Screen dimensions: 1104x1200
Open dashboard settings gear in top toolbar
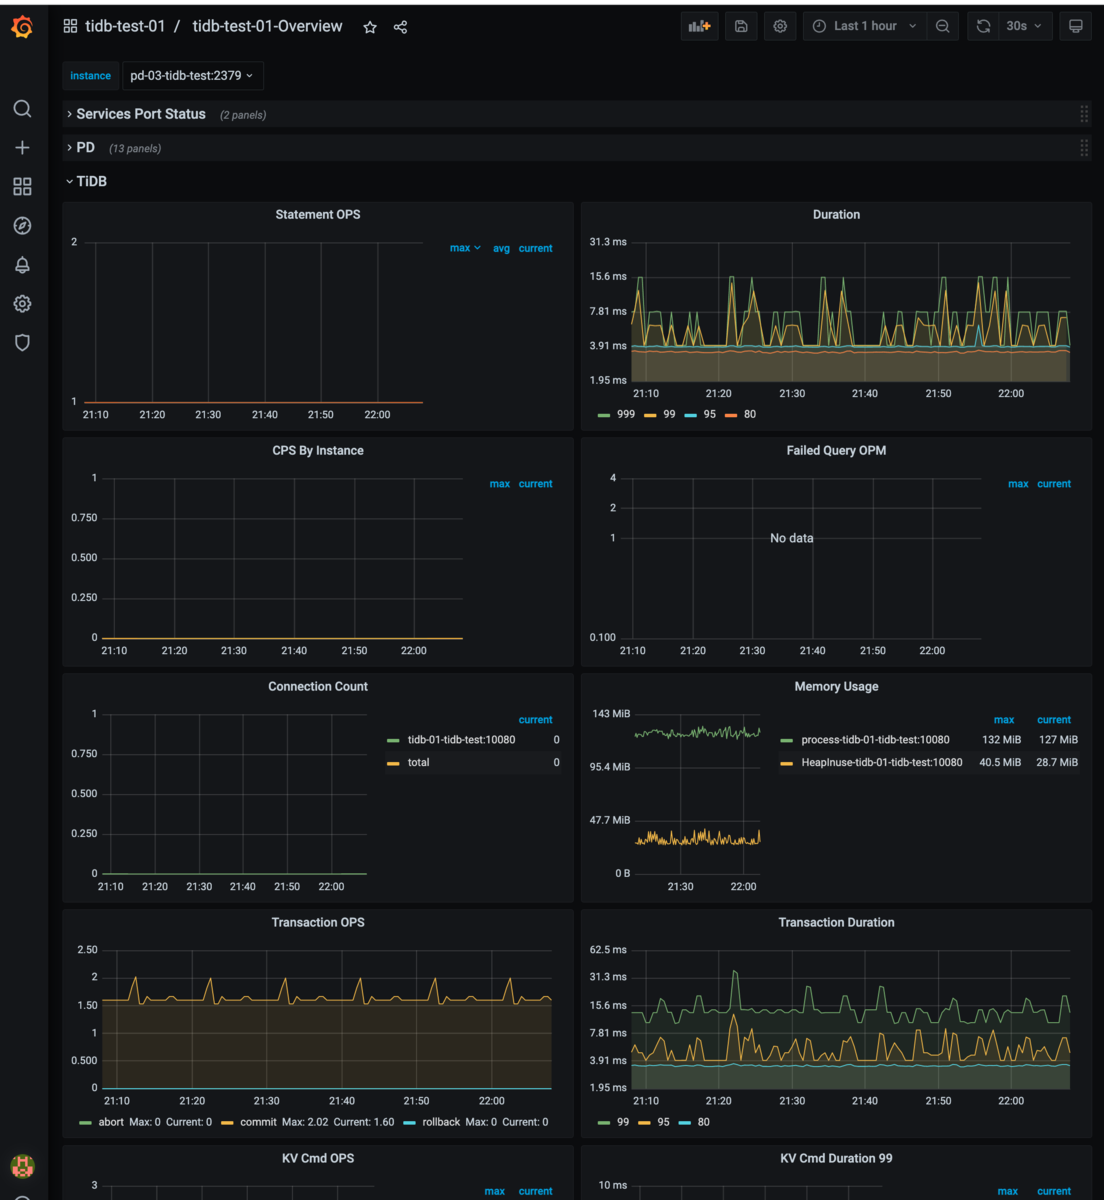pos(780,27)
